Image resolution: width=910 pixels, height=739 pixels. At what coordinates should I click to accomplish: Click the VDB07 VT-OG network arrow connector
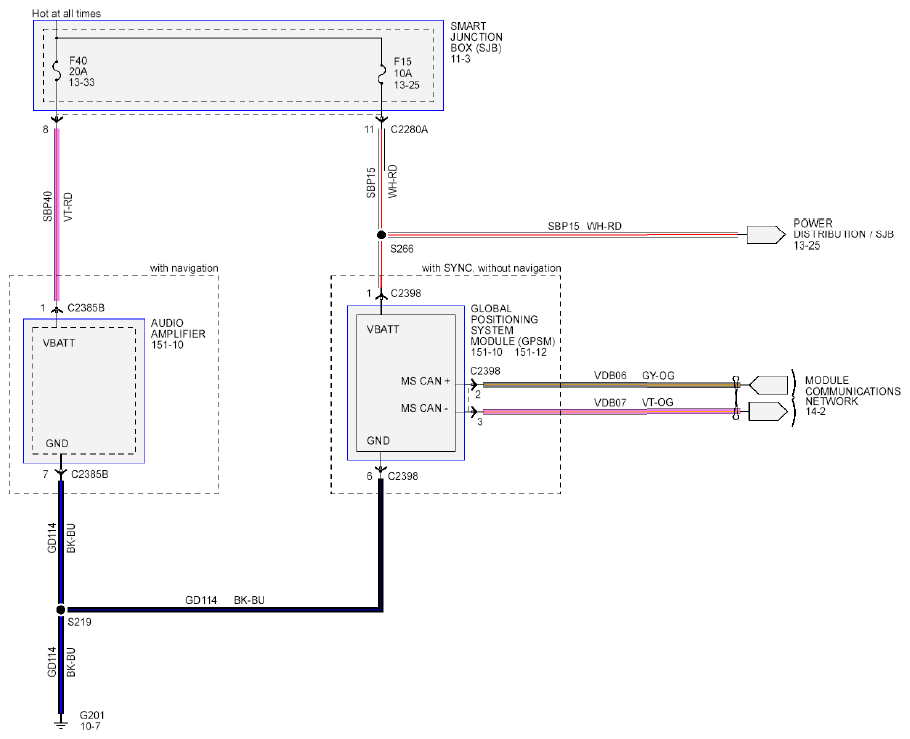pos(768,412)
